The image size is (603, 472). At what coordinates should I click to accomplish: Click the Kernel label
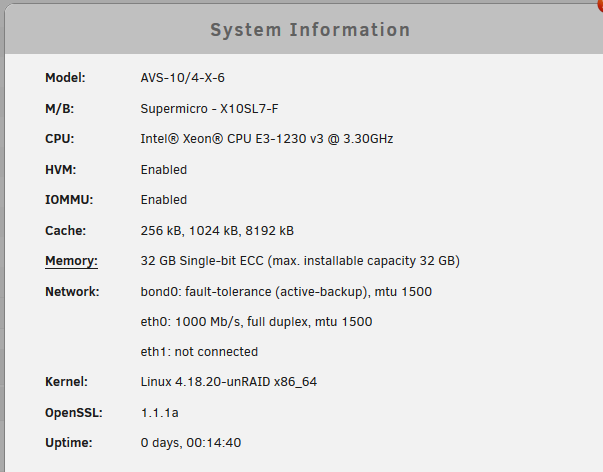coord(66,382)
